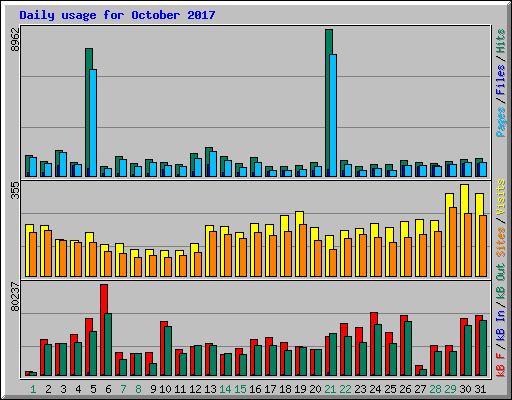The height and width of the screenshot is (400, 512).
Task: Click the tallest green Hits bar for day 21
Action: 328,103
